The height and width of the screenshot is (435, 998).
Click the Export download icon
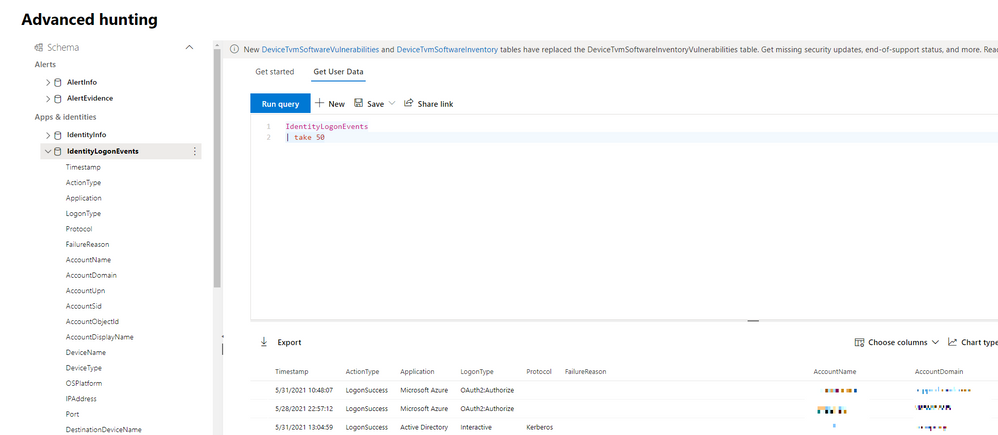click(264, 342)
